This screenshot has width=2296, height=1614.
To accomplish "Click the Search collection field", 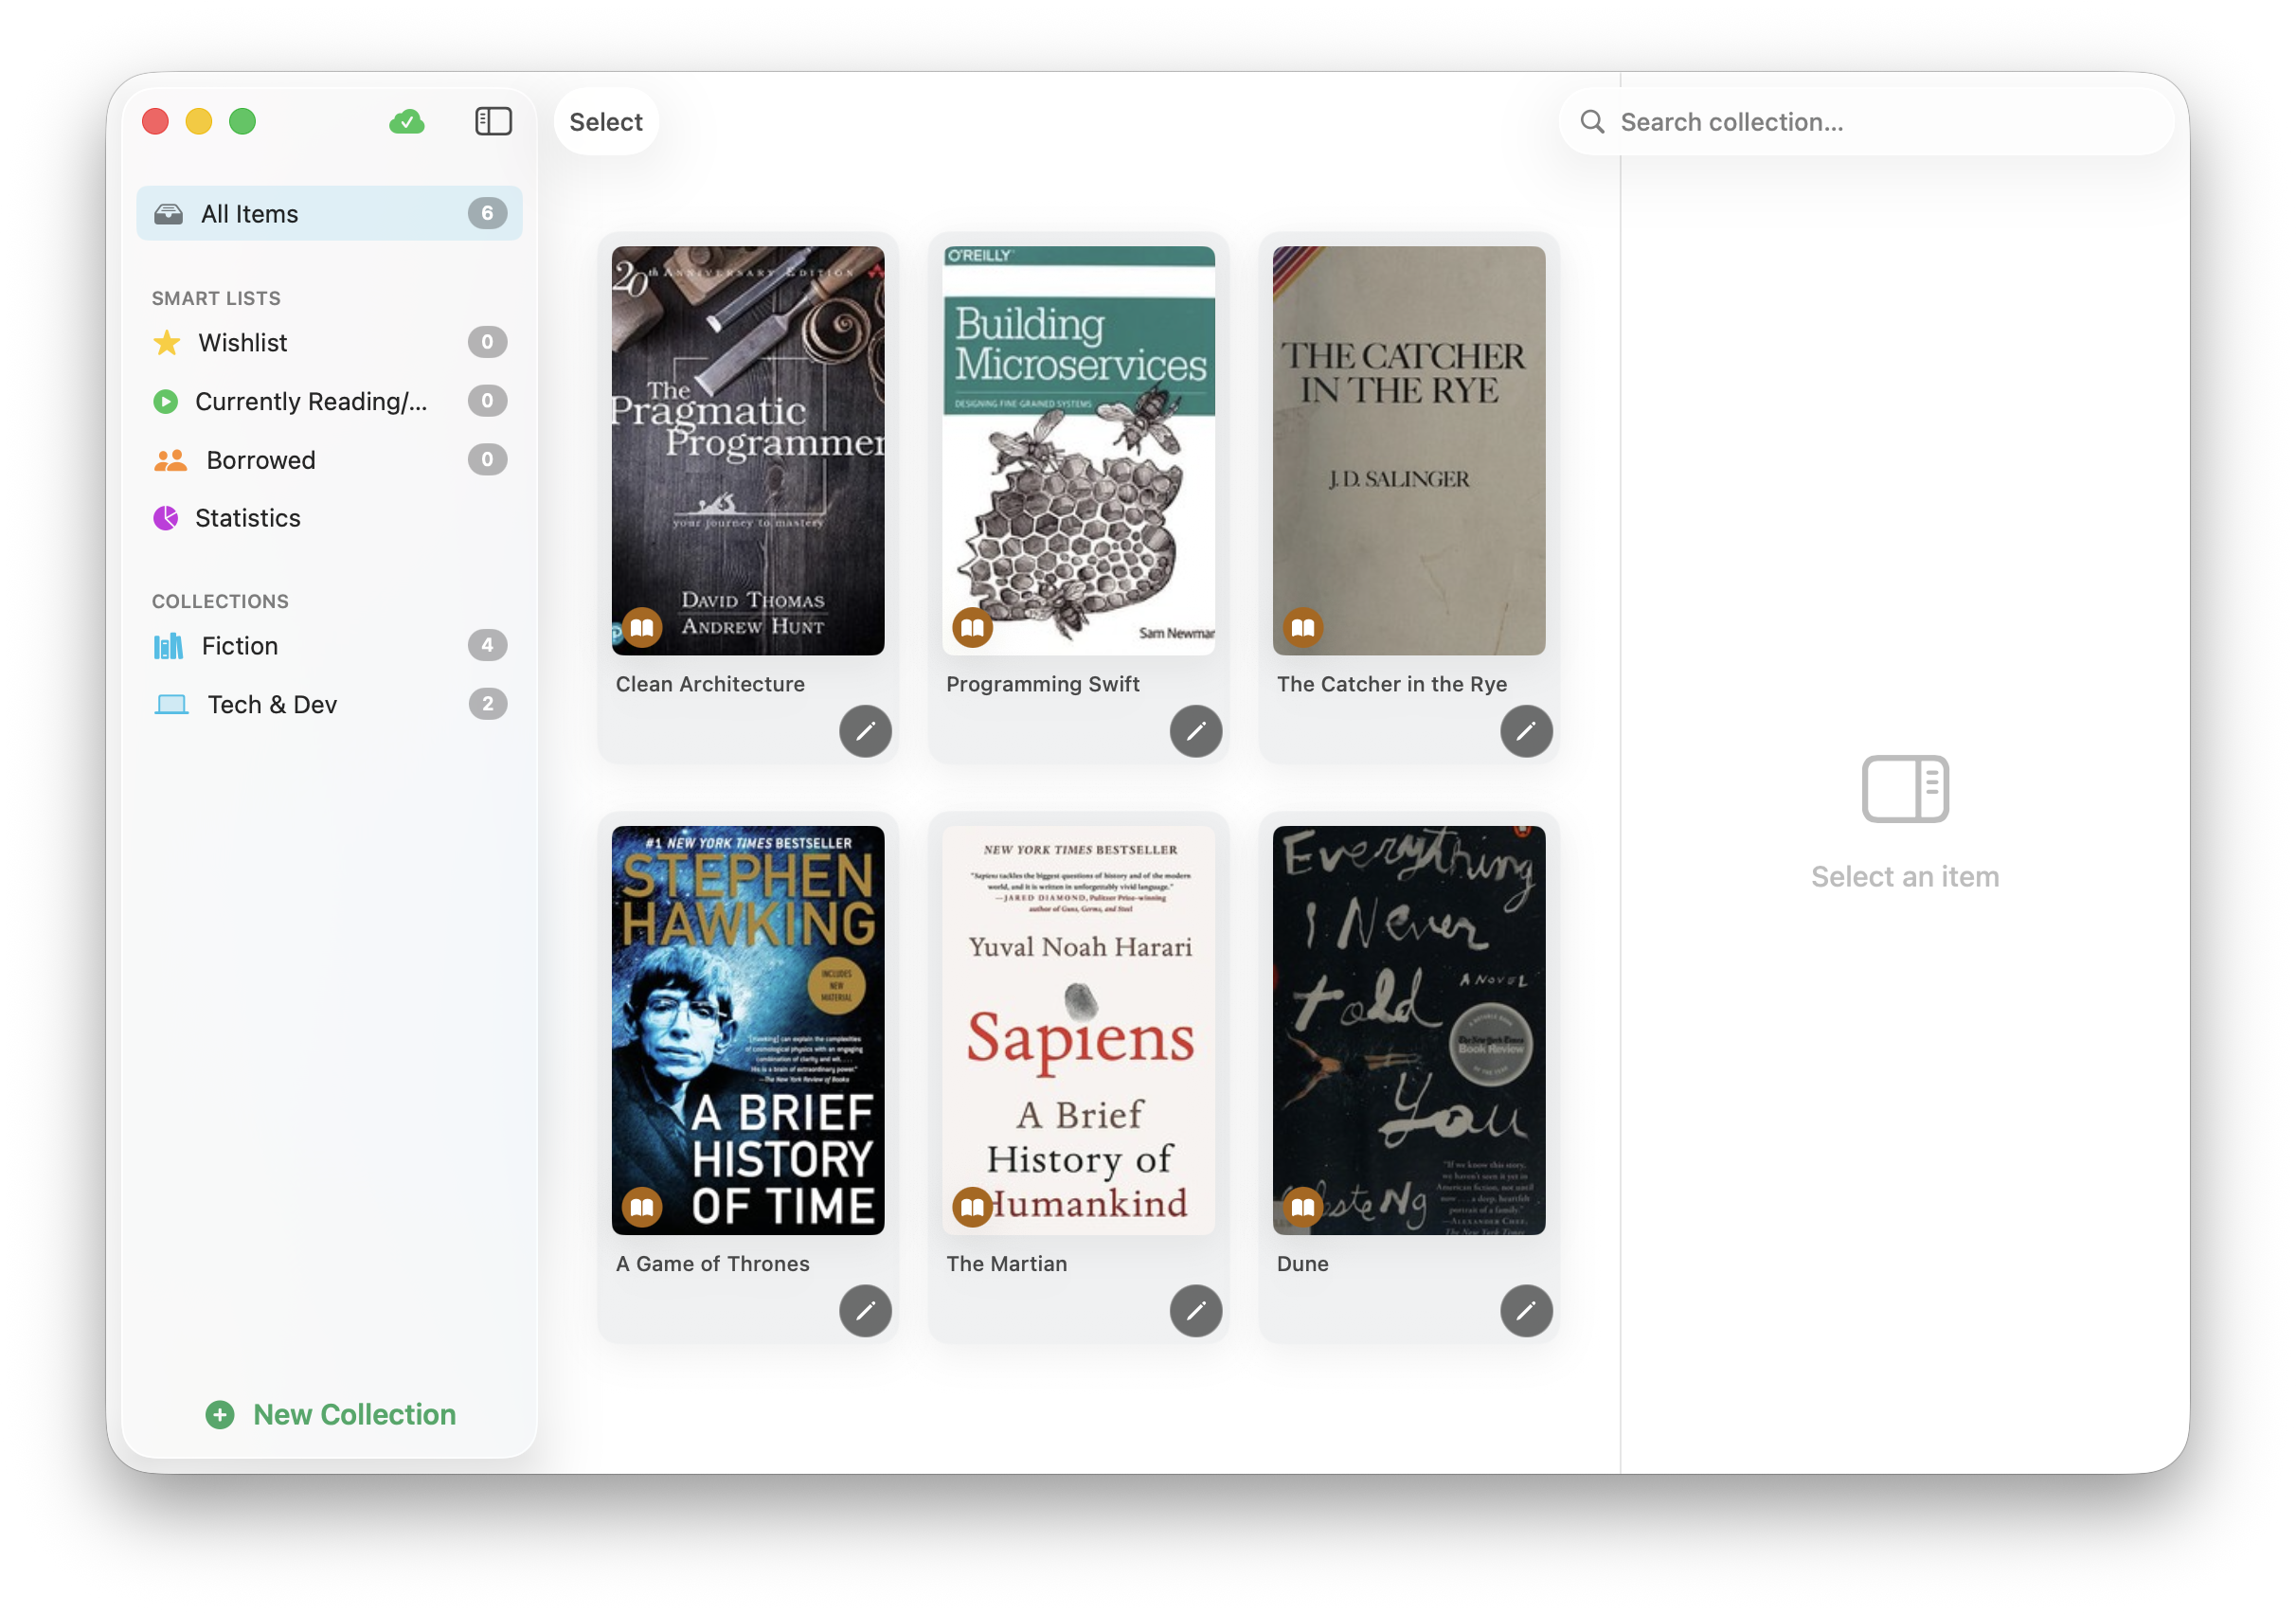I will (x=1866, y=122).
